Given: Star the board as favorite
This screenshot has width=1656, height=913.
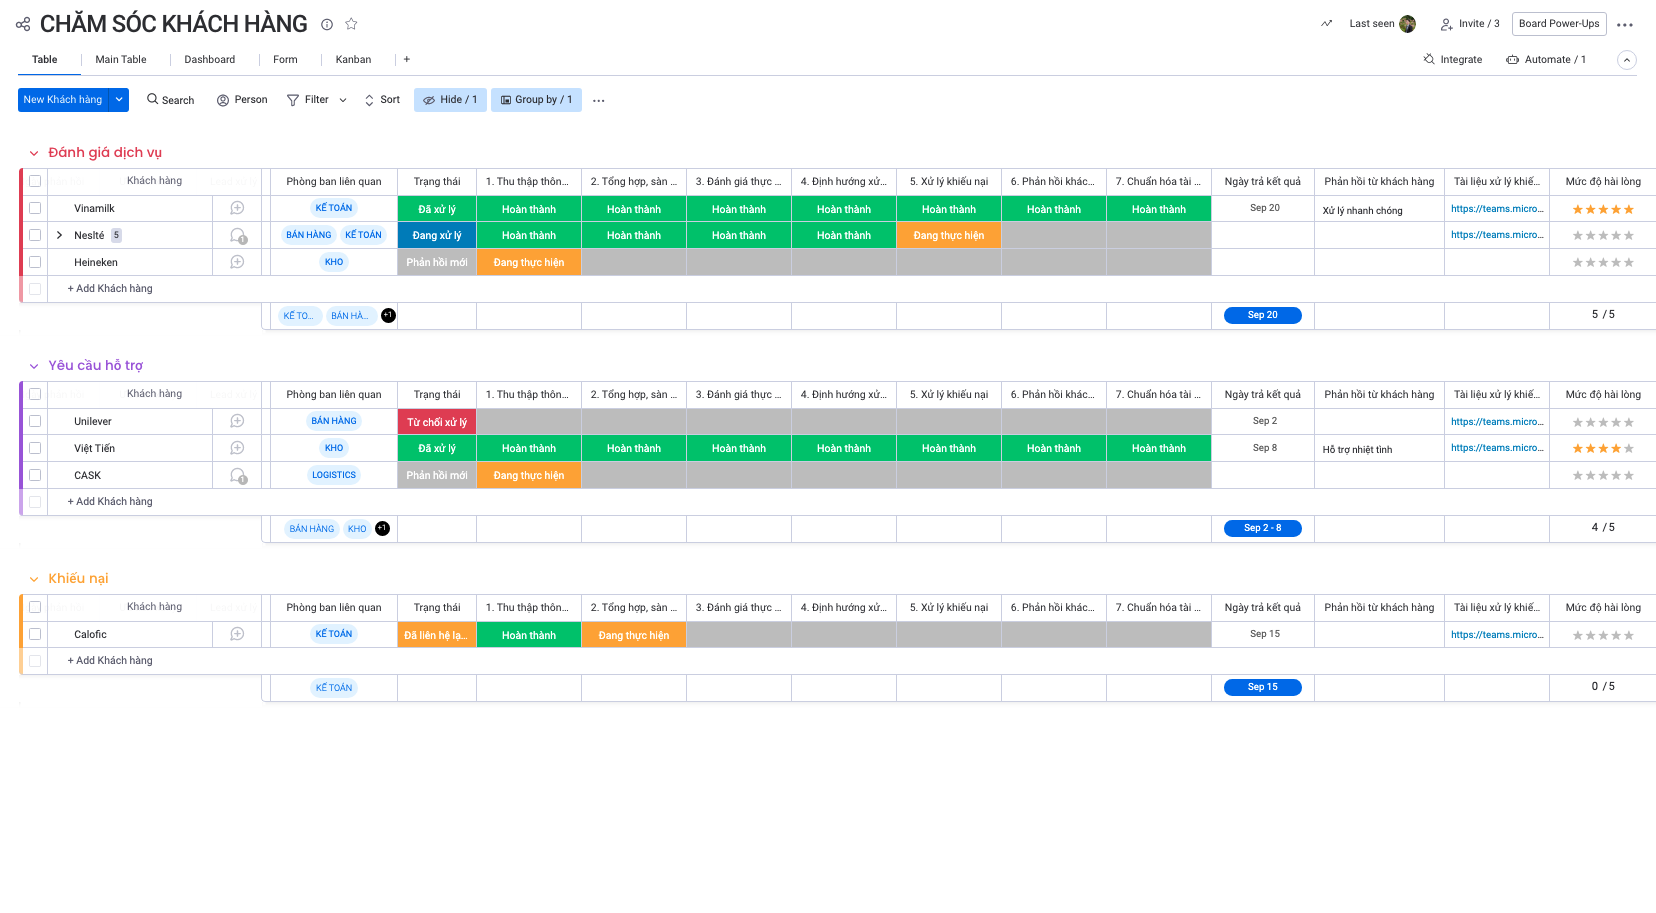Looking at the screenshot, I should [x=351, y=24].
